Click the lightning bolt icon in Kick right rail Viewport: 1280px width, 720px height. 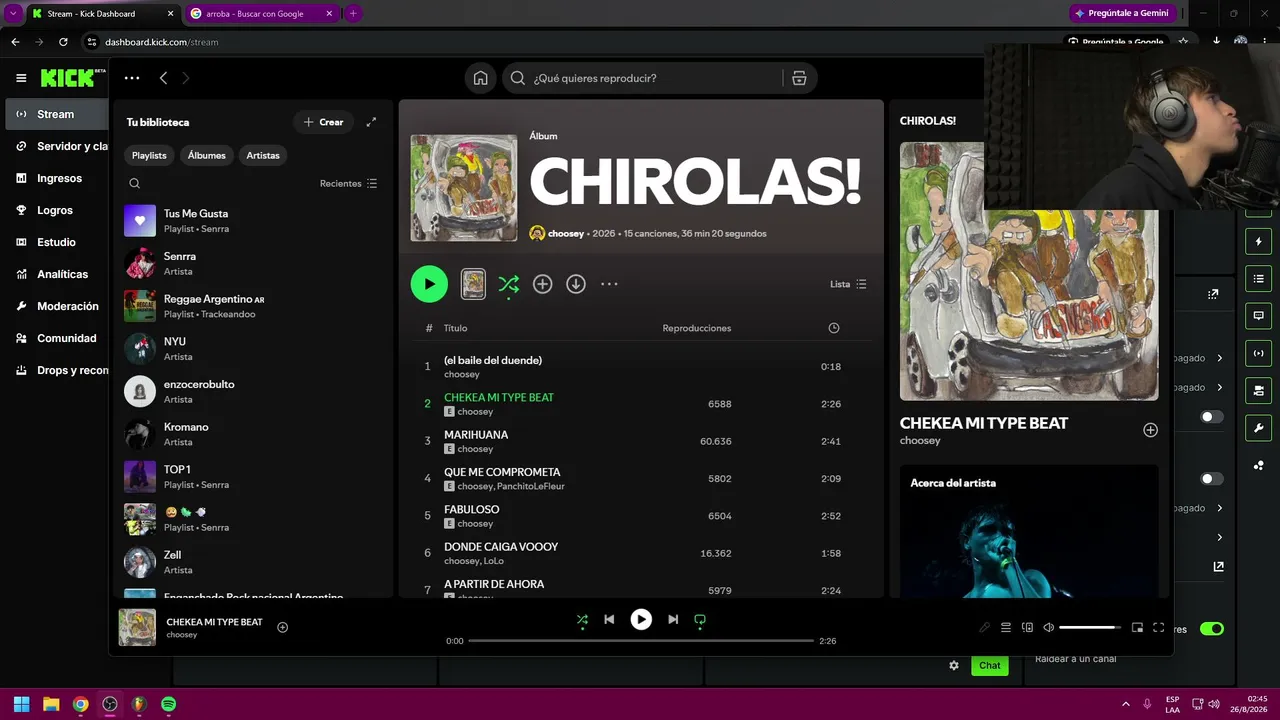pyautogui.click(x=1258, y=242)
